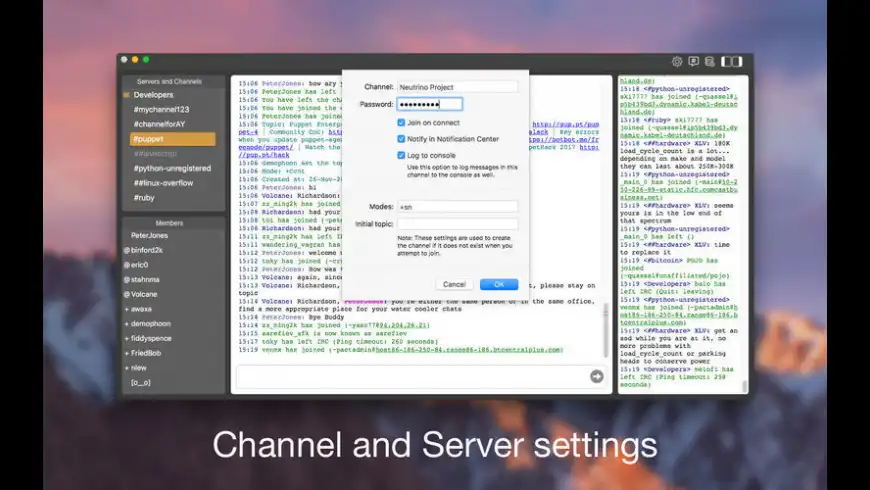Toggle the Join on connect checkbox
This screenshot has height=490, width=870.
401,123
